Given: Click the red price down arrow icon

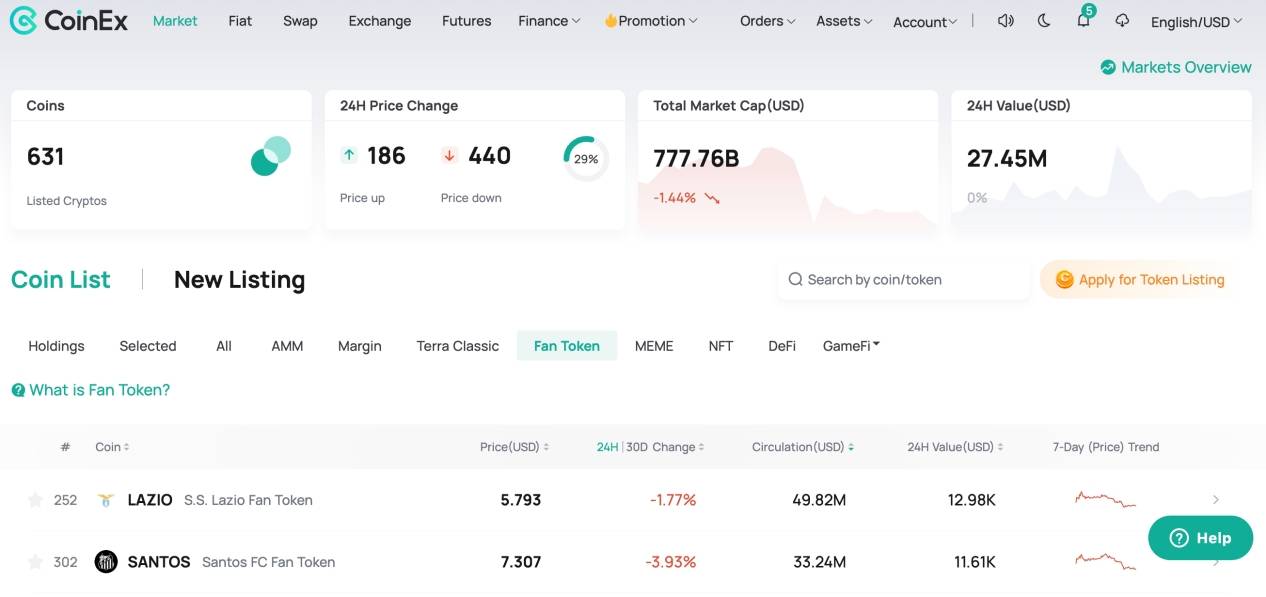Looking at the screenshot, I should [450, 155].
